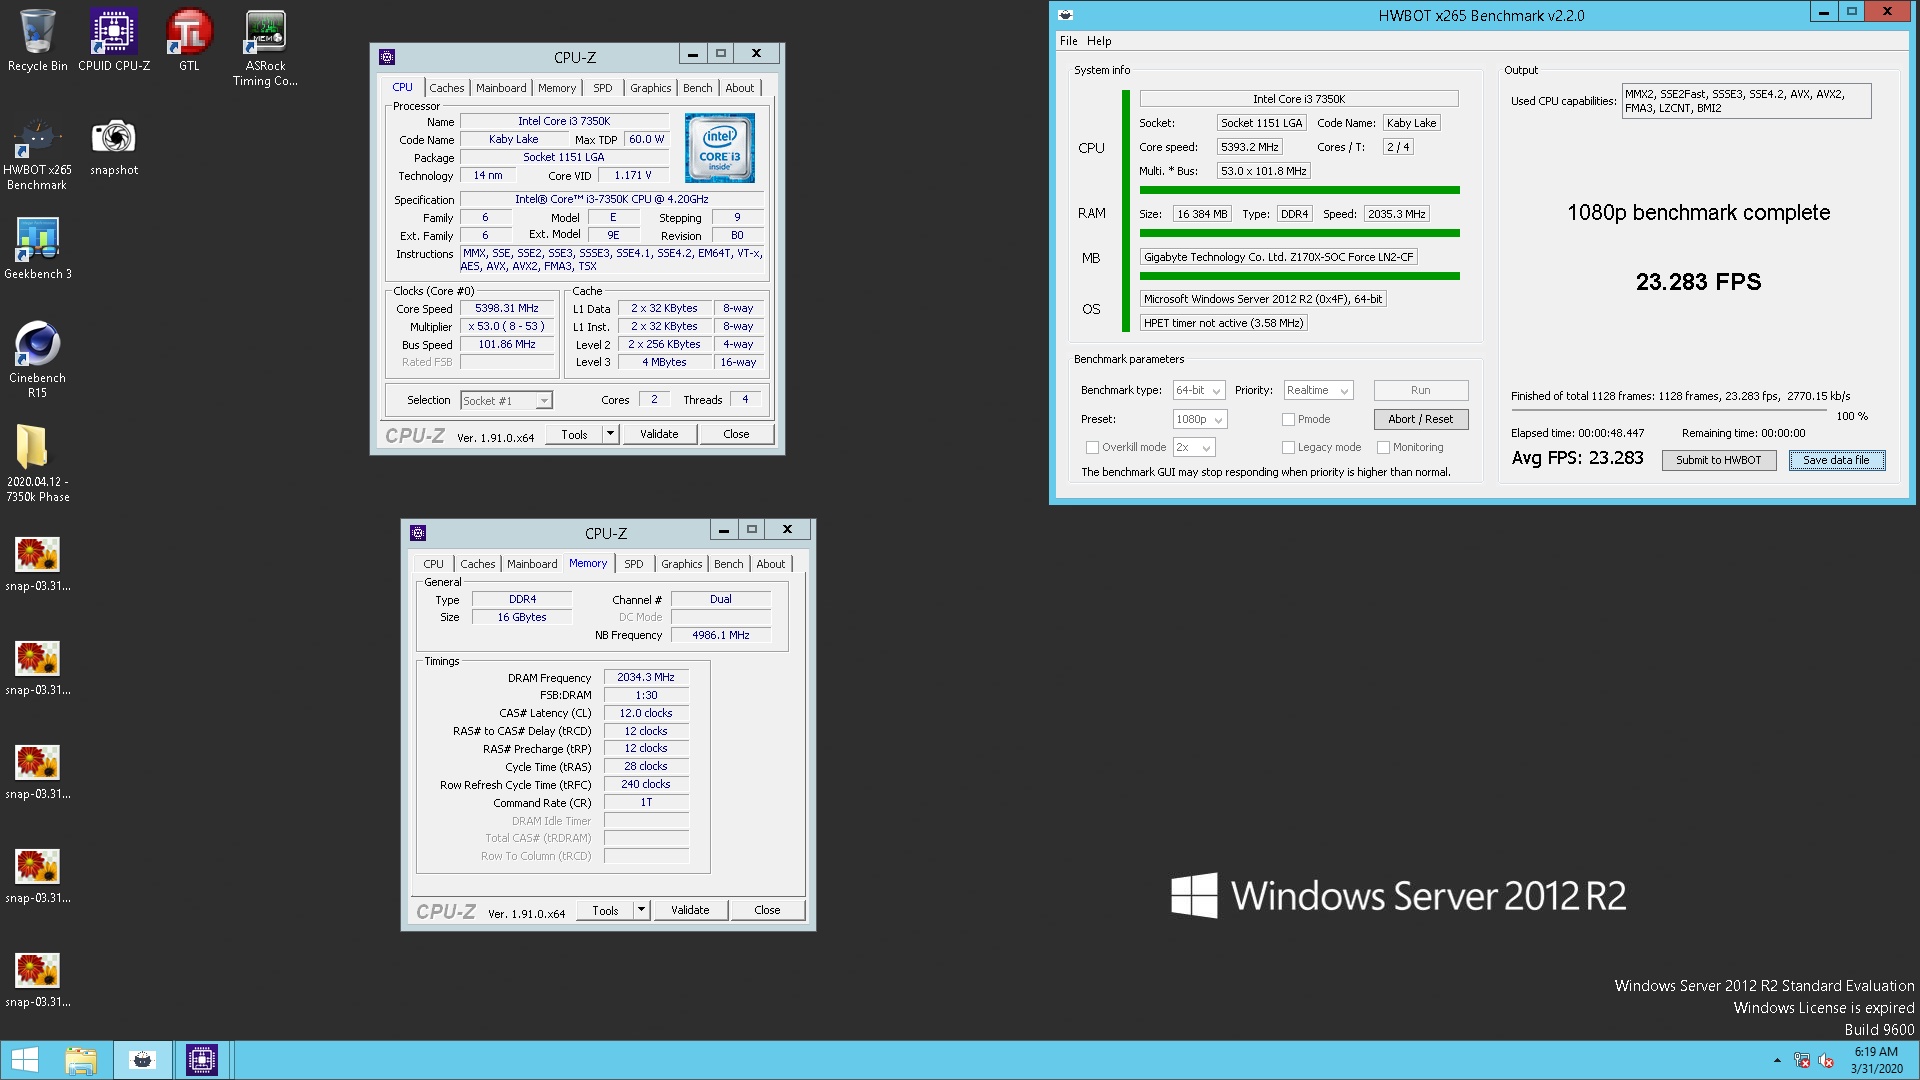This screenshot has height=1080, width=1920.
Task: Open the Preset 1080p dropdown
Action: click(1199, 419)
